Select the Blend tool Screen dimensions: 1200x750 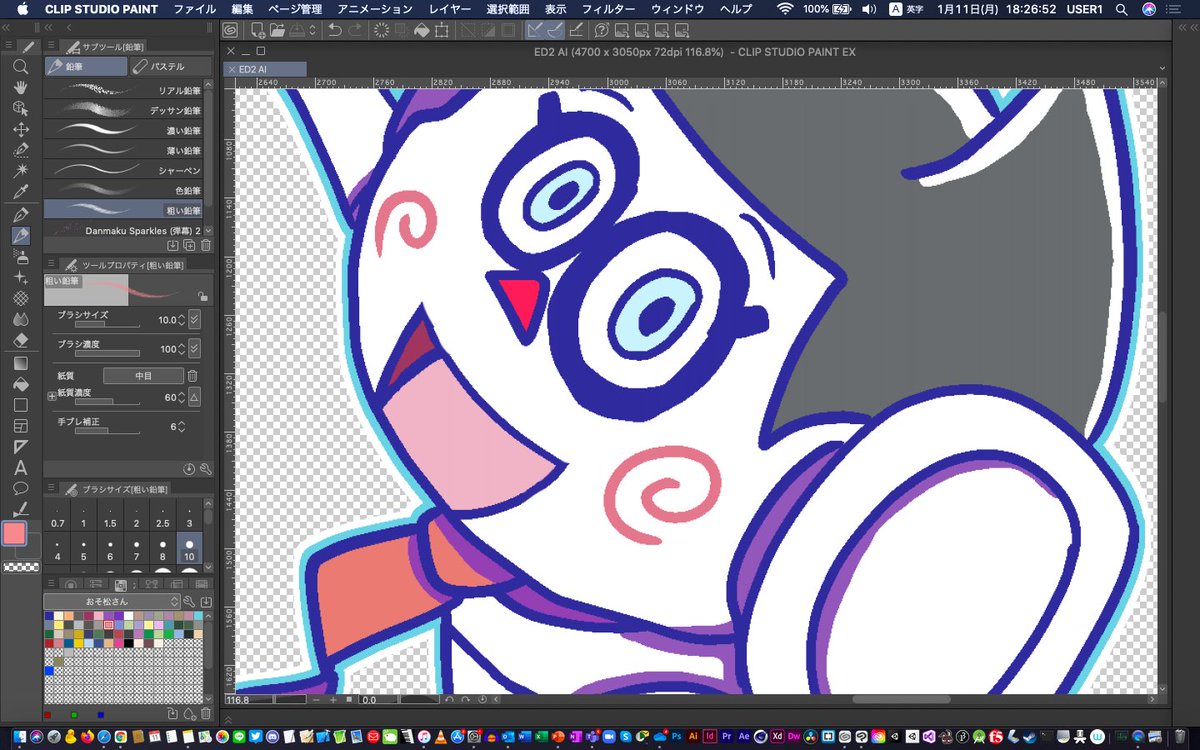coord(20,319)
